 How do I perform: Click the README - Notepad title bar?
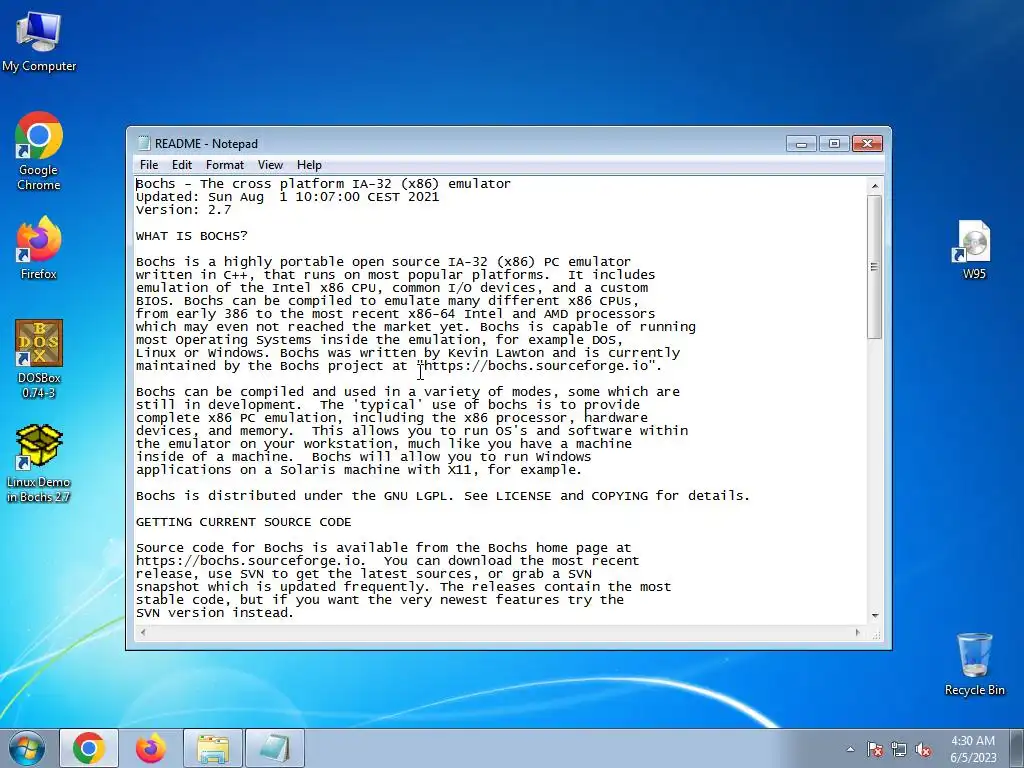(x=457, y=144)
